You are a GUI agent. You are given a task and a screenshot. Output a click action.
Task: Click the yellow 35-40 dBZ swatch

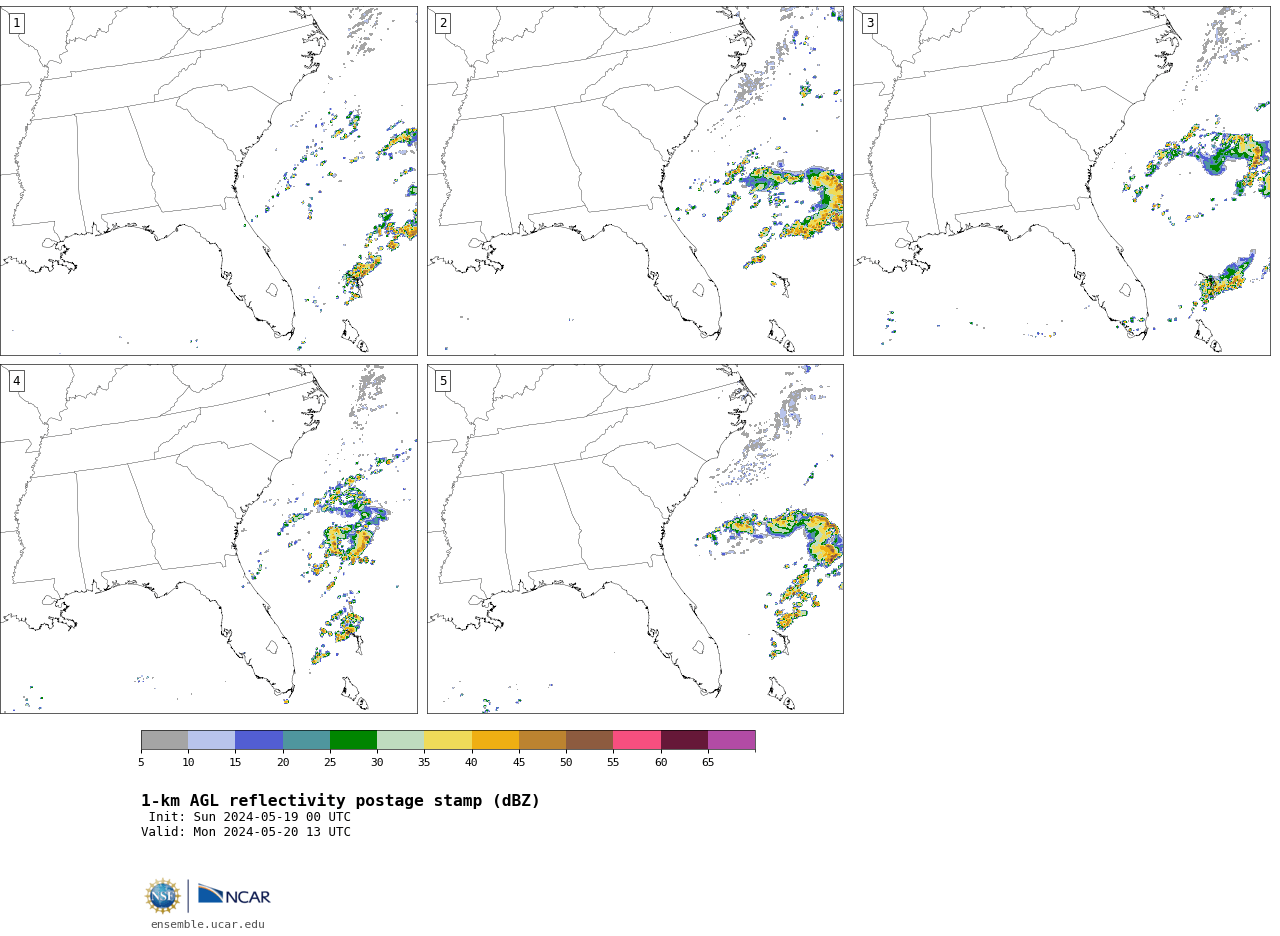[x=448, y=740]
